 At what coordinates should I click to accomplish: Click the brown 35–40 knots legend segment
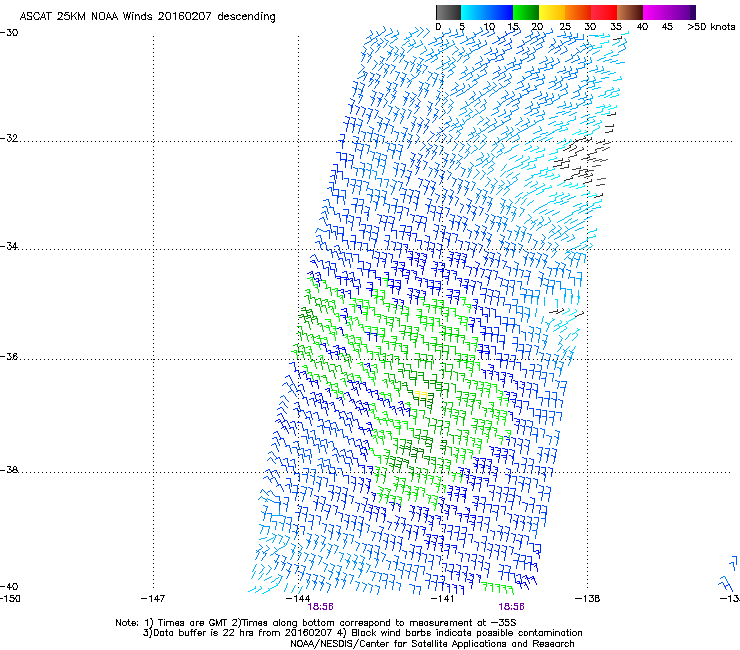pyautogui.click(x=630, y=12)
